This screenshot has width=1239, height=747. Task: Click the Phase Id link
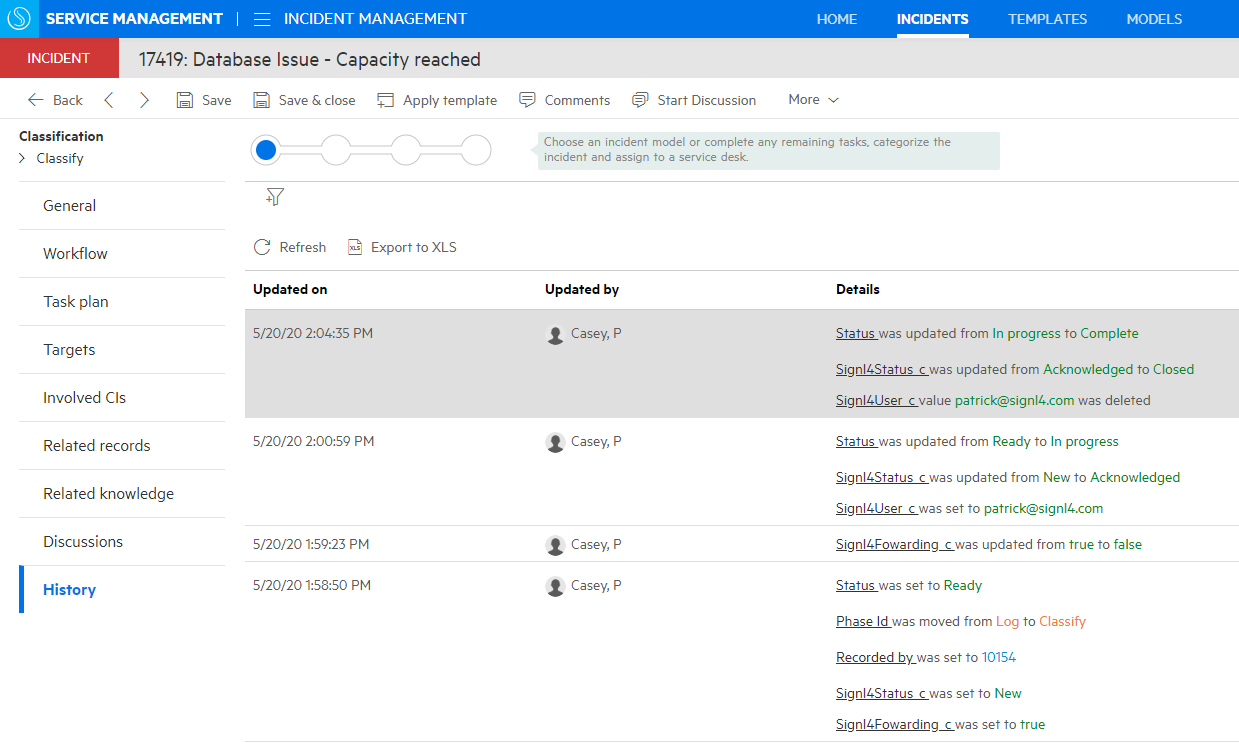click(863, 621)
